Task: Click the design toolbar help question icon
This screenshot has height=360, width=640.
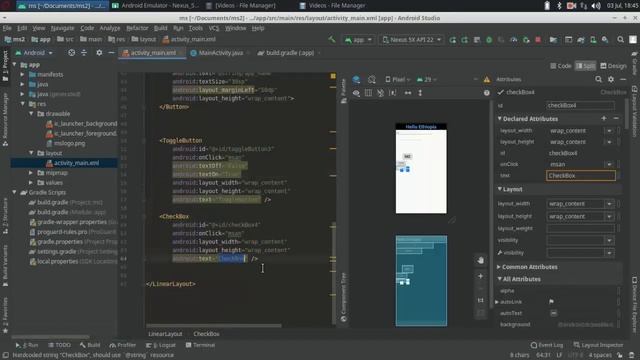Action: point(487,93)
